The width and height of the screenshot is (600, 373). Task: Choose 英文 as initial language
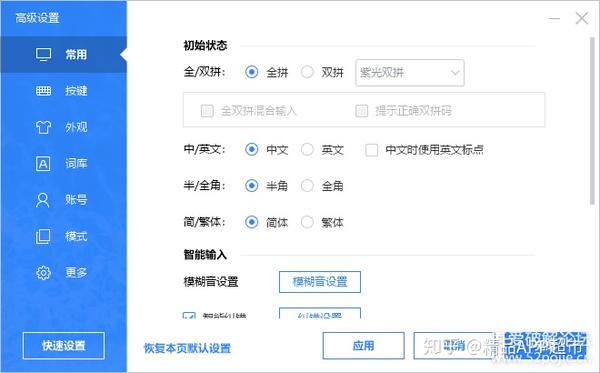click(307, 149)
